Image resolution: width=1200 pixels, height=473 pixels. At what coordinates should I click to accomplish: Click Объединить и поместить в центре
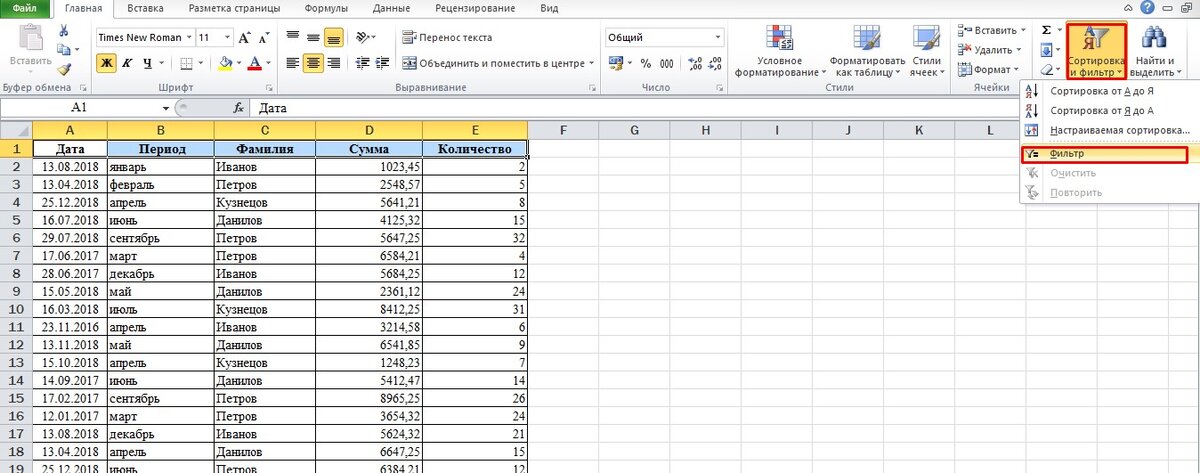[x=493, y=63]
